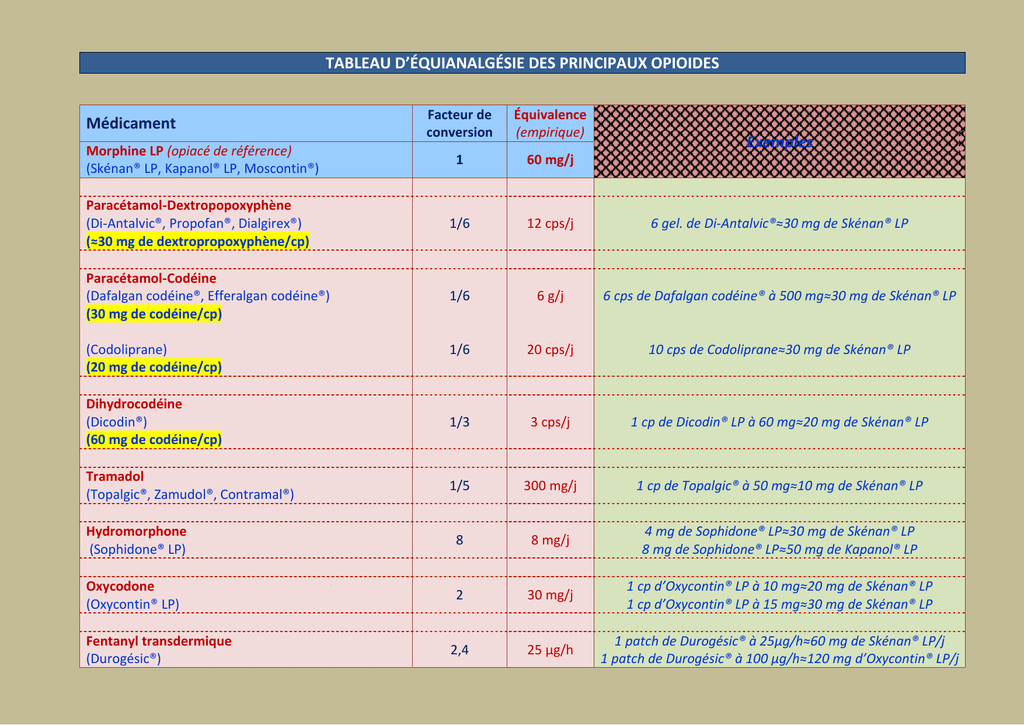
Task: Select the "6 g/j" equivalence value
Action: pyautogui.click(x=550, y=296)
